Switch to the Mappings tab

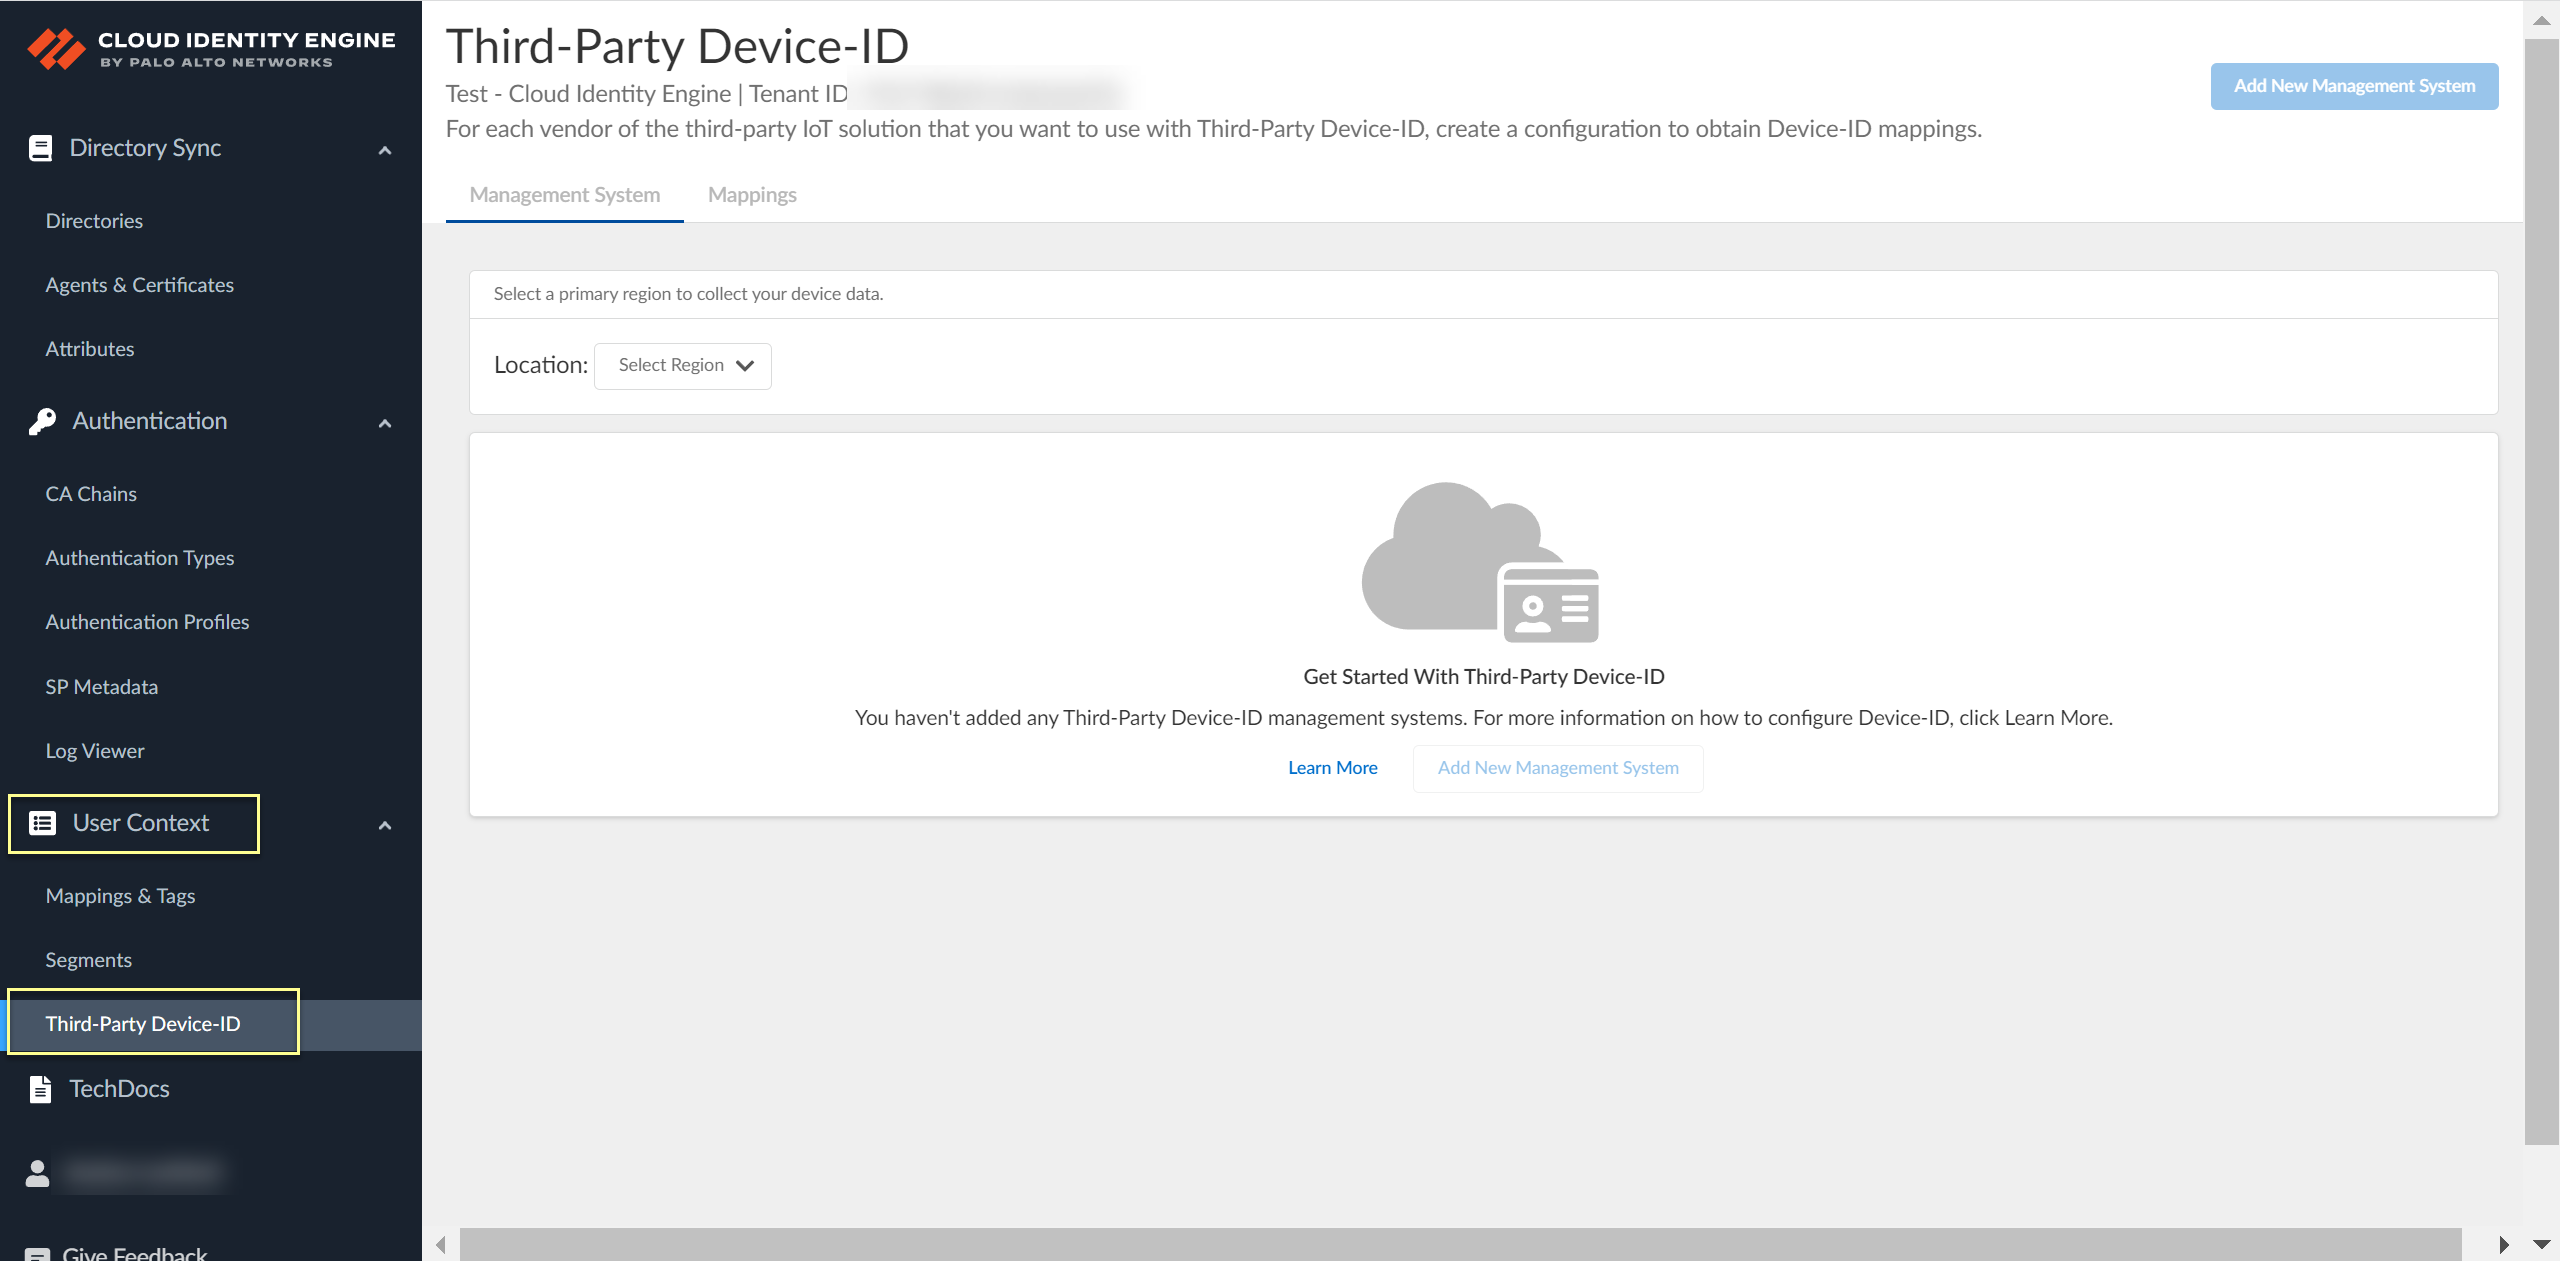(752, 195)
